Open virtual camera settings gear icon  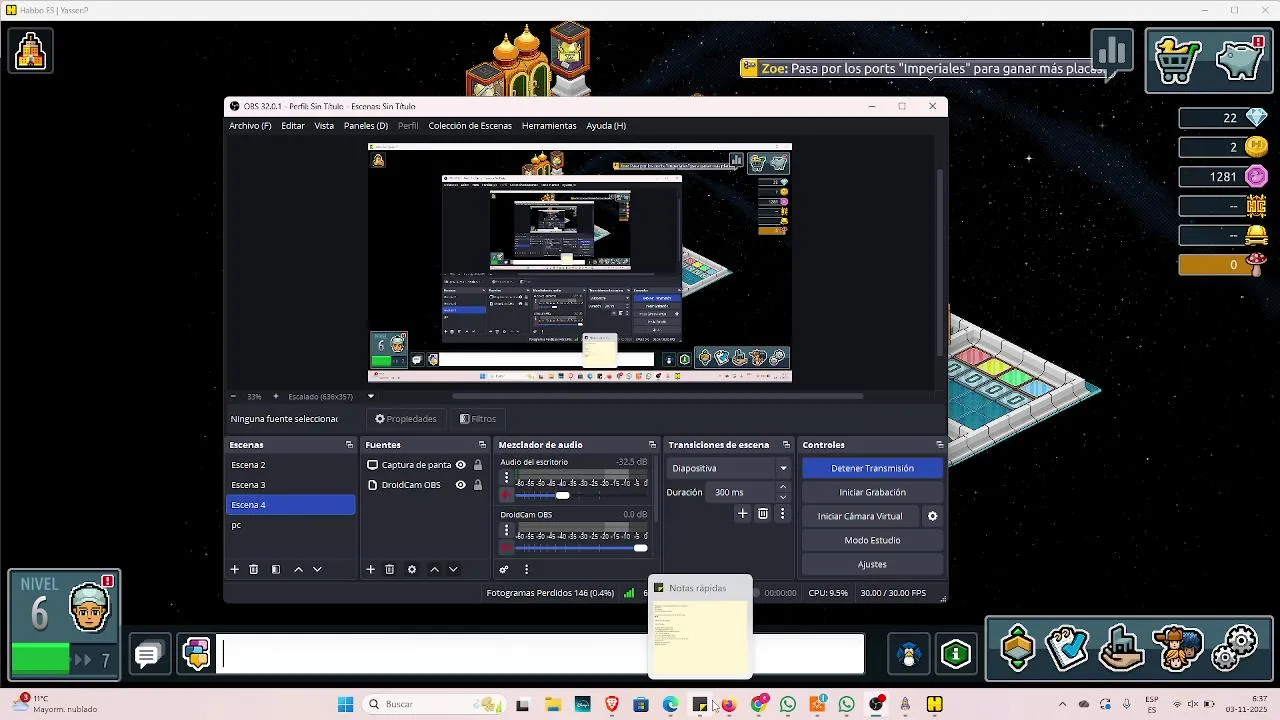932,516
